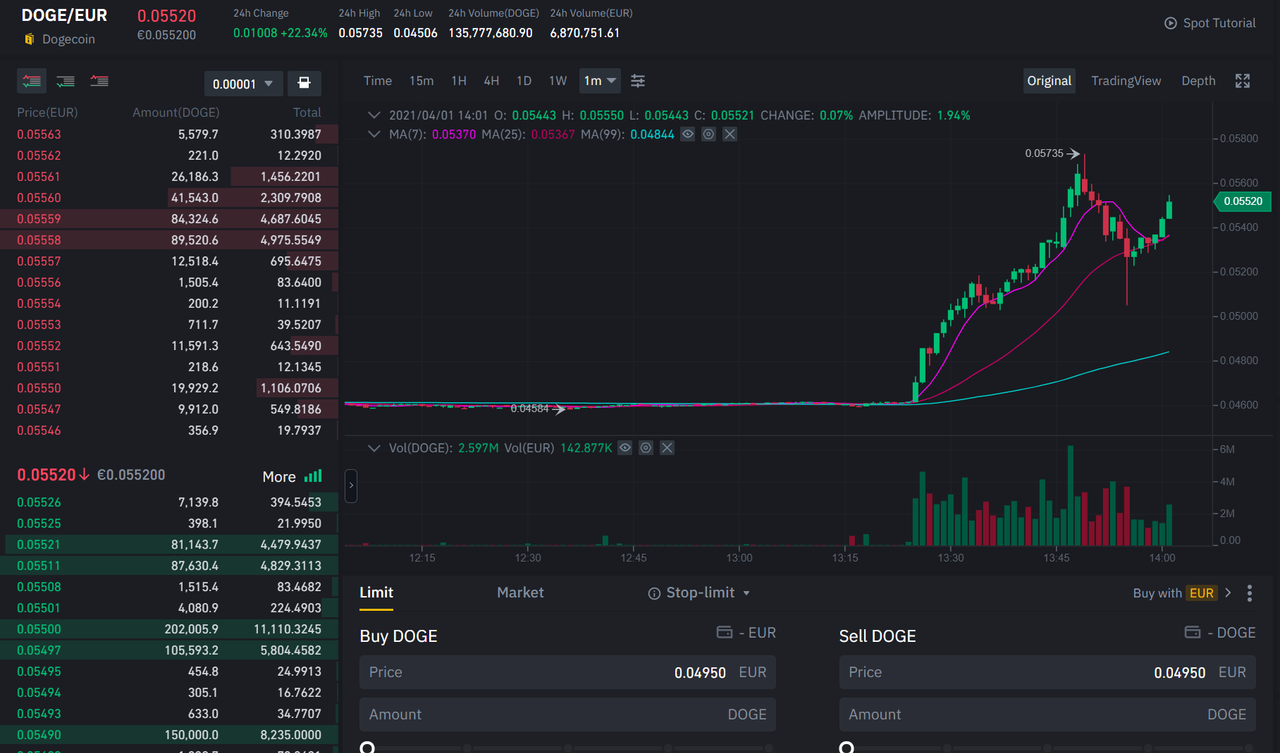Viewport: 1280px width, 753px height.
Task: Click the wallet icon above Buy DOGE form
Action: point(725,632)
